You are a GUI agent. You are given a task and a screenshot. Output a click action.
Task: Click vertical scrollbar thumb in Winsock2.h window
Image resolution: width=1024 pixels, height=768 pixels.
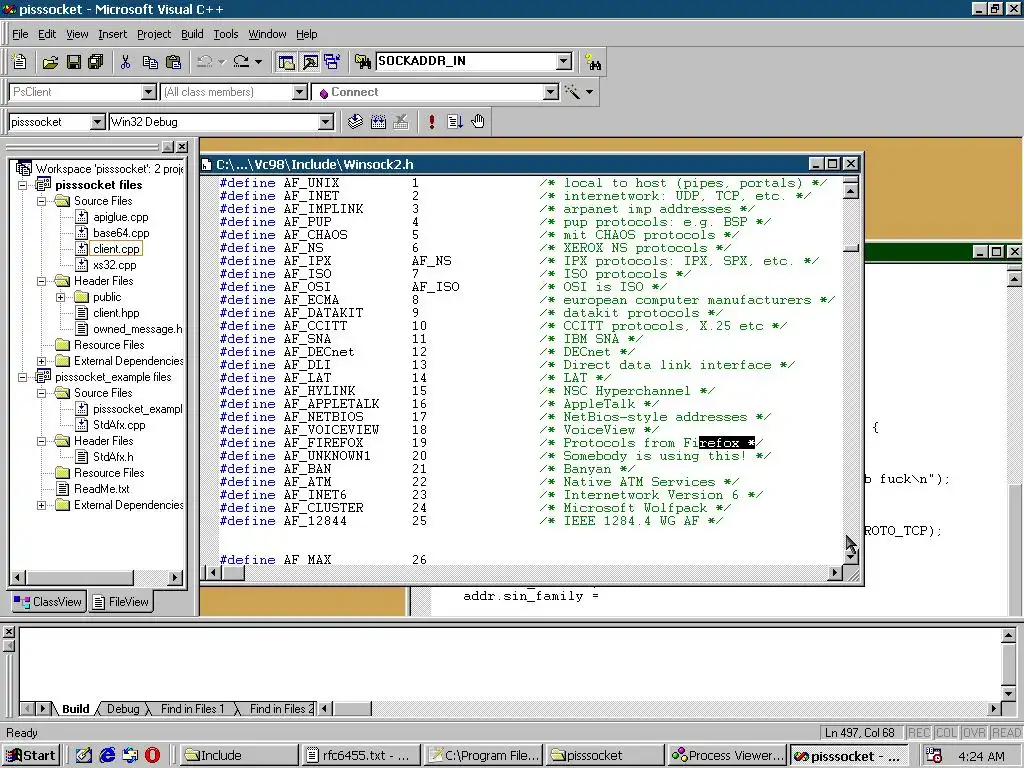click(x=850, y=248)
